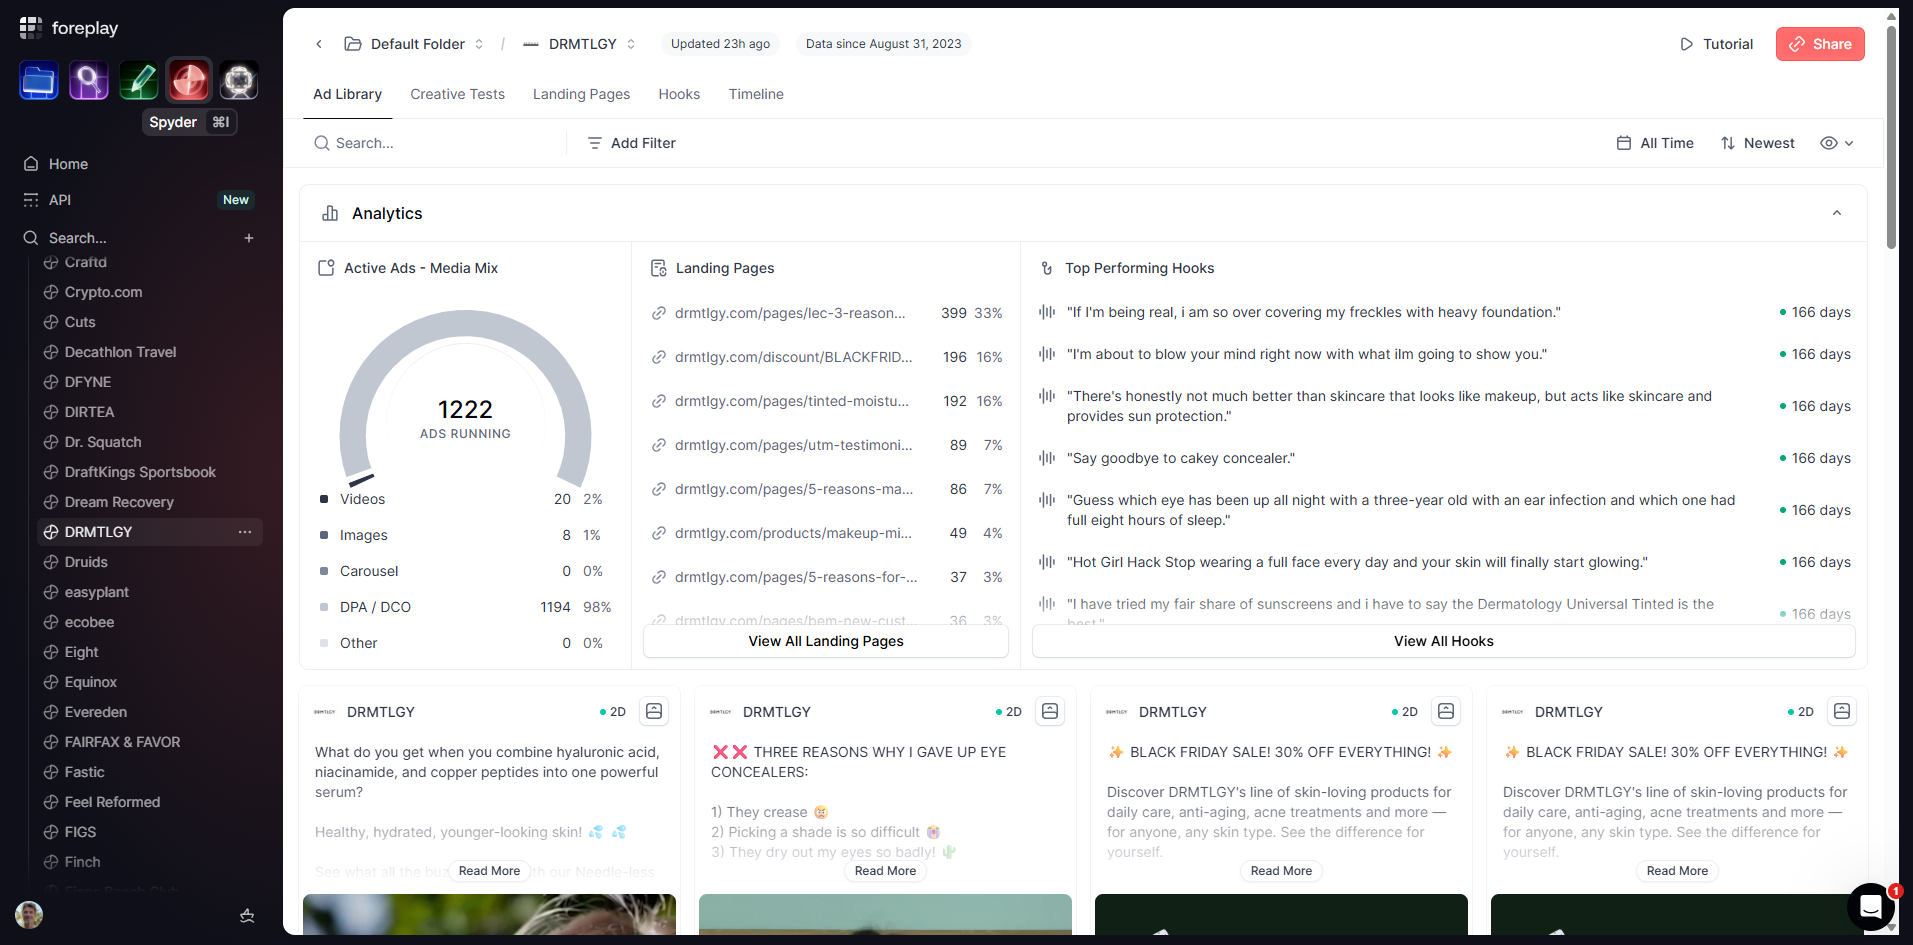Switch to the Landing Pages tab
Image resolution: width=1913 pixels, height=945 pixels.
[581, 94]
